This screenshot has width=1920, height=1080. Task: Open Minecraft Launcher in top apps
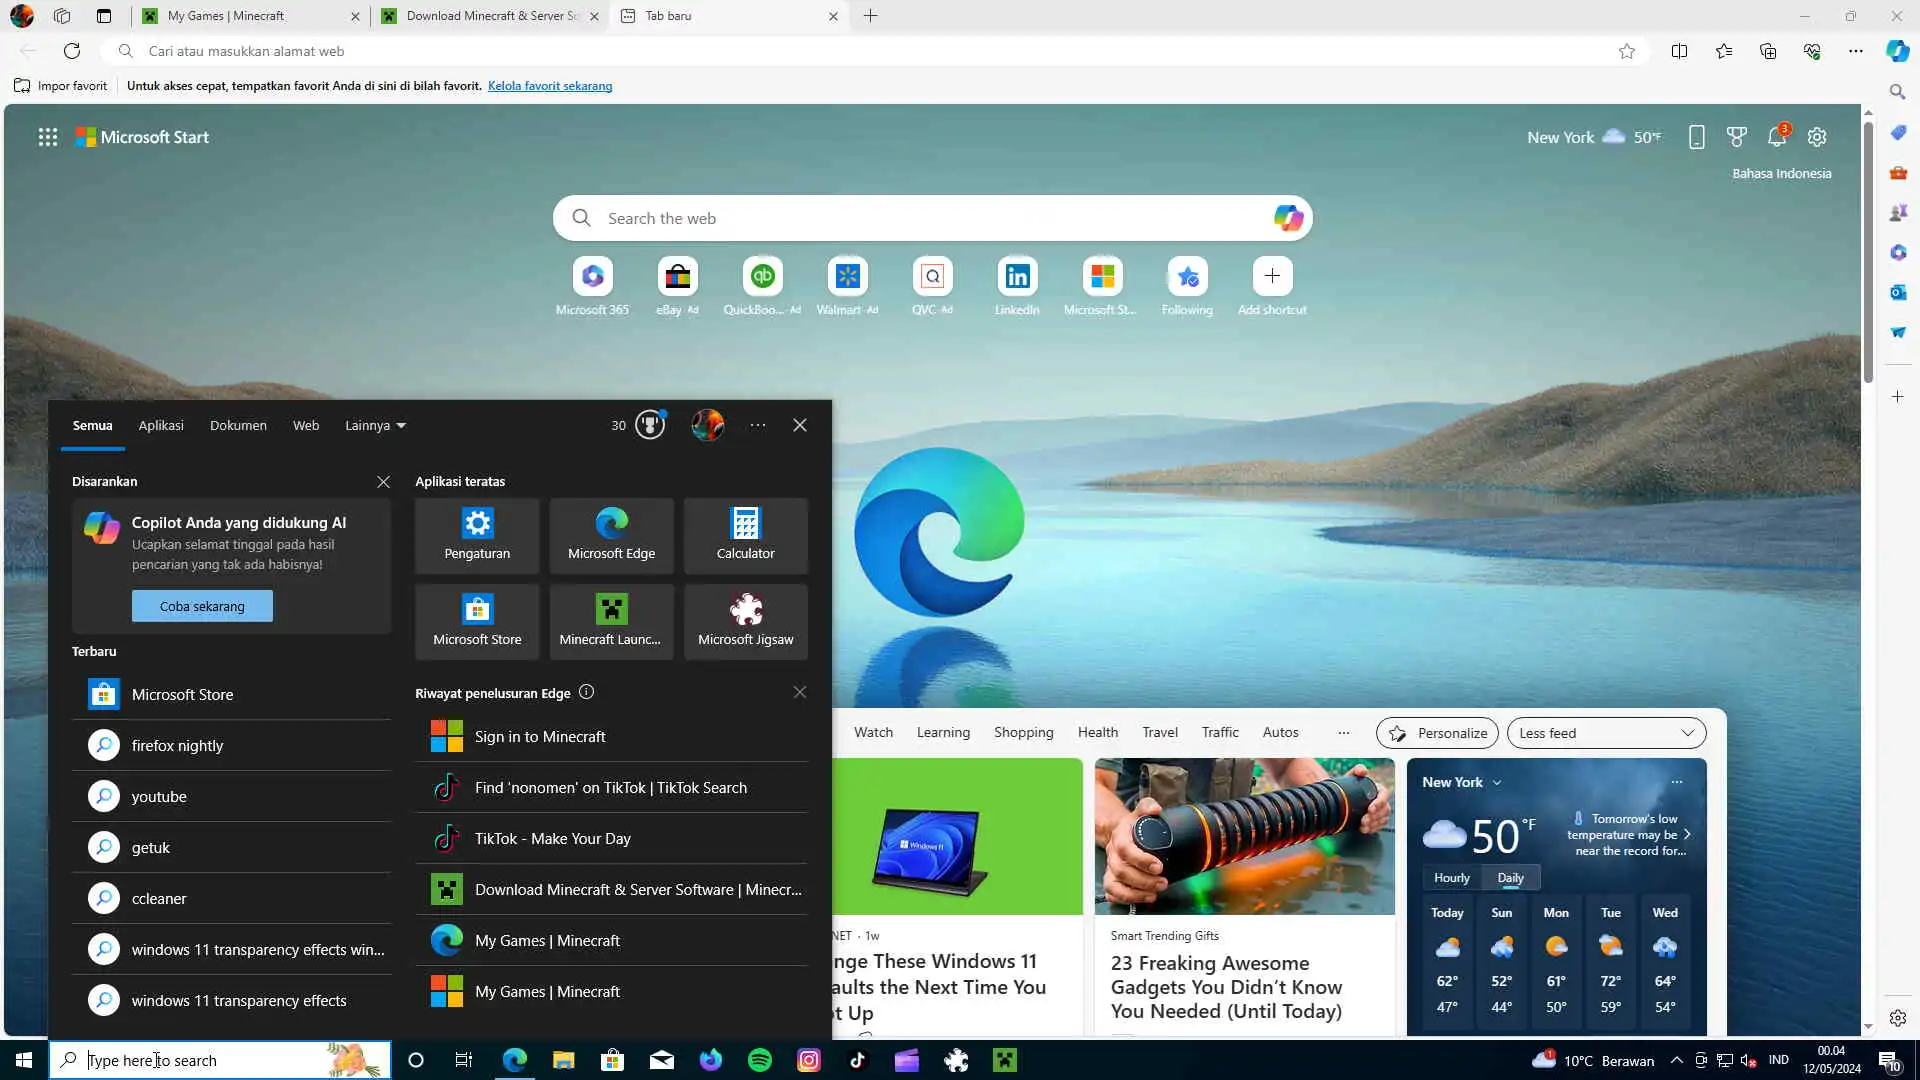pos(610,621)
